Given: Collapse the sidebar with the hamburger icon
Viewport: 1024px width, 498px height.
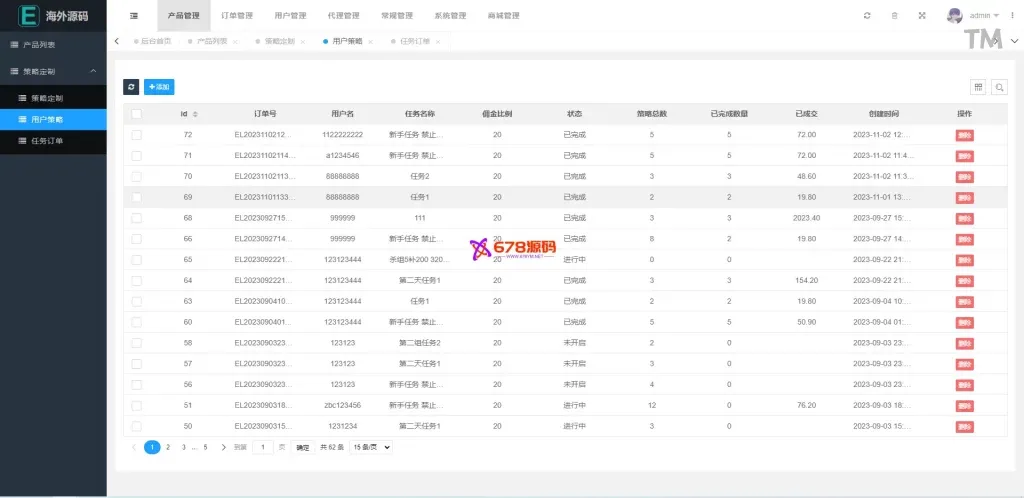Looking at the screenshot, I should [x=134, y=16].
